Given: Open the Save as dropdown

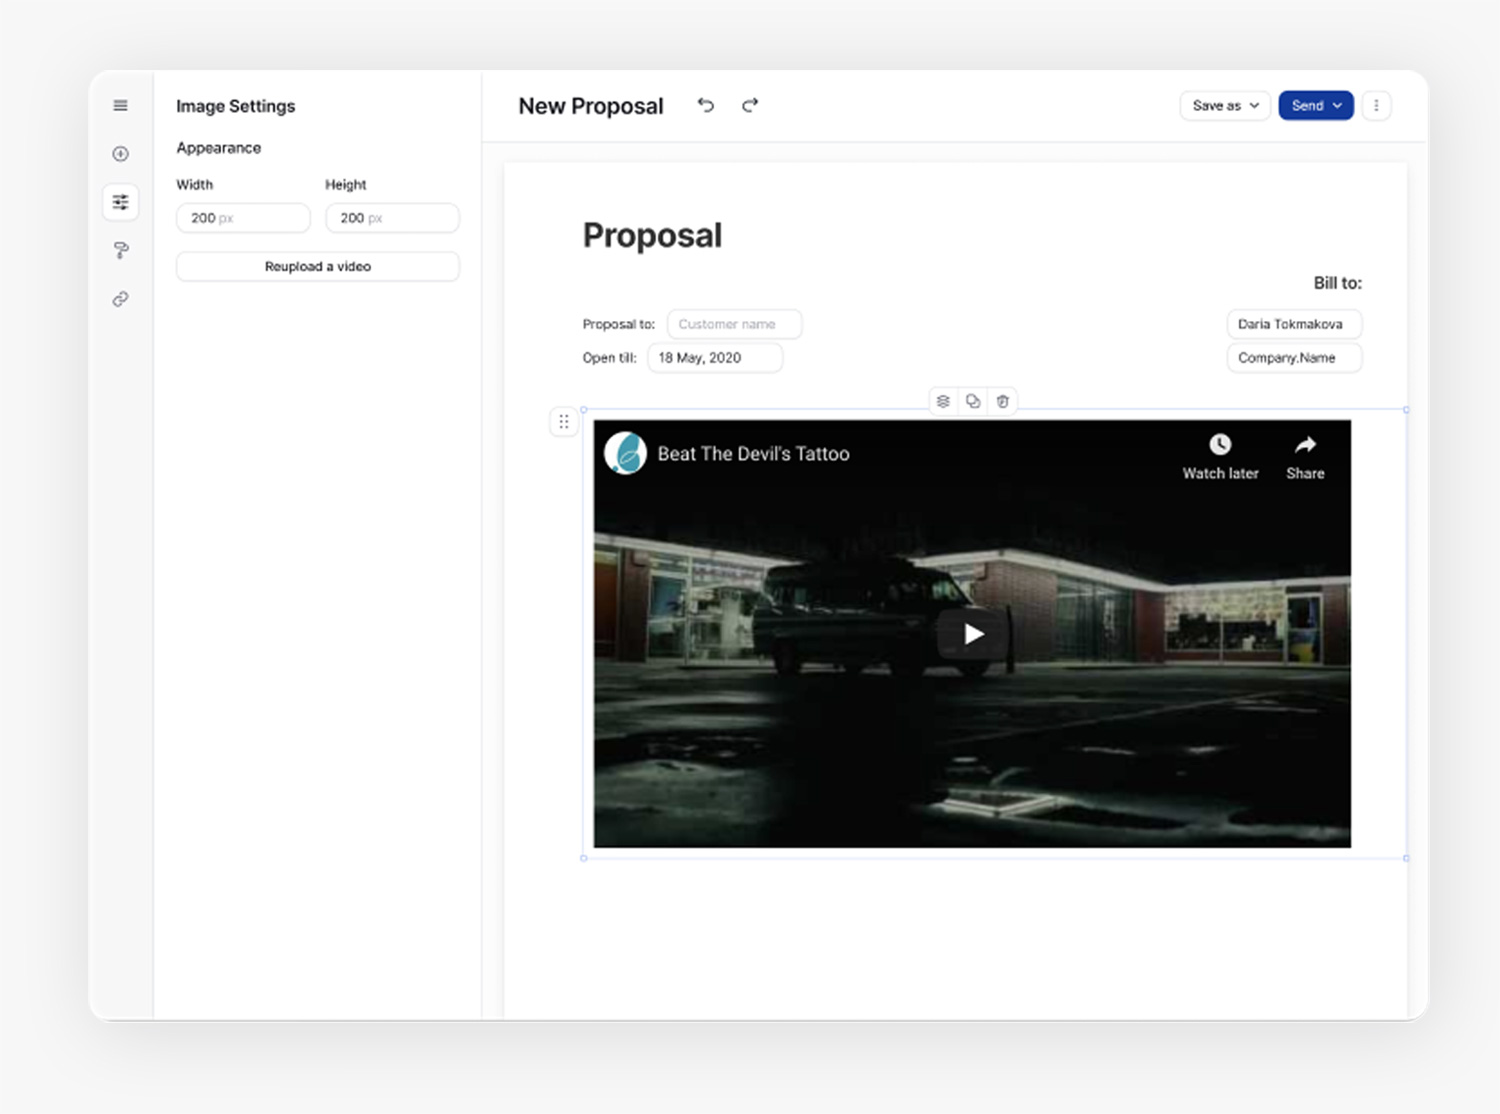Looking at the screenshot, I should [1225, 105].
